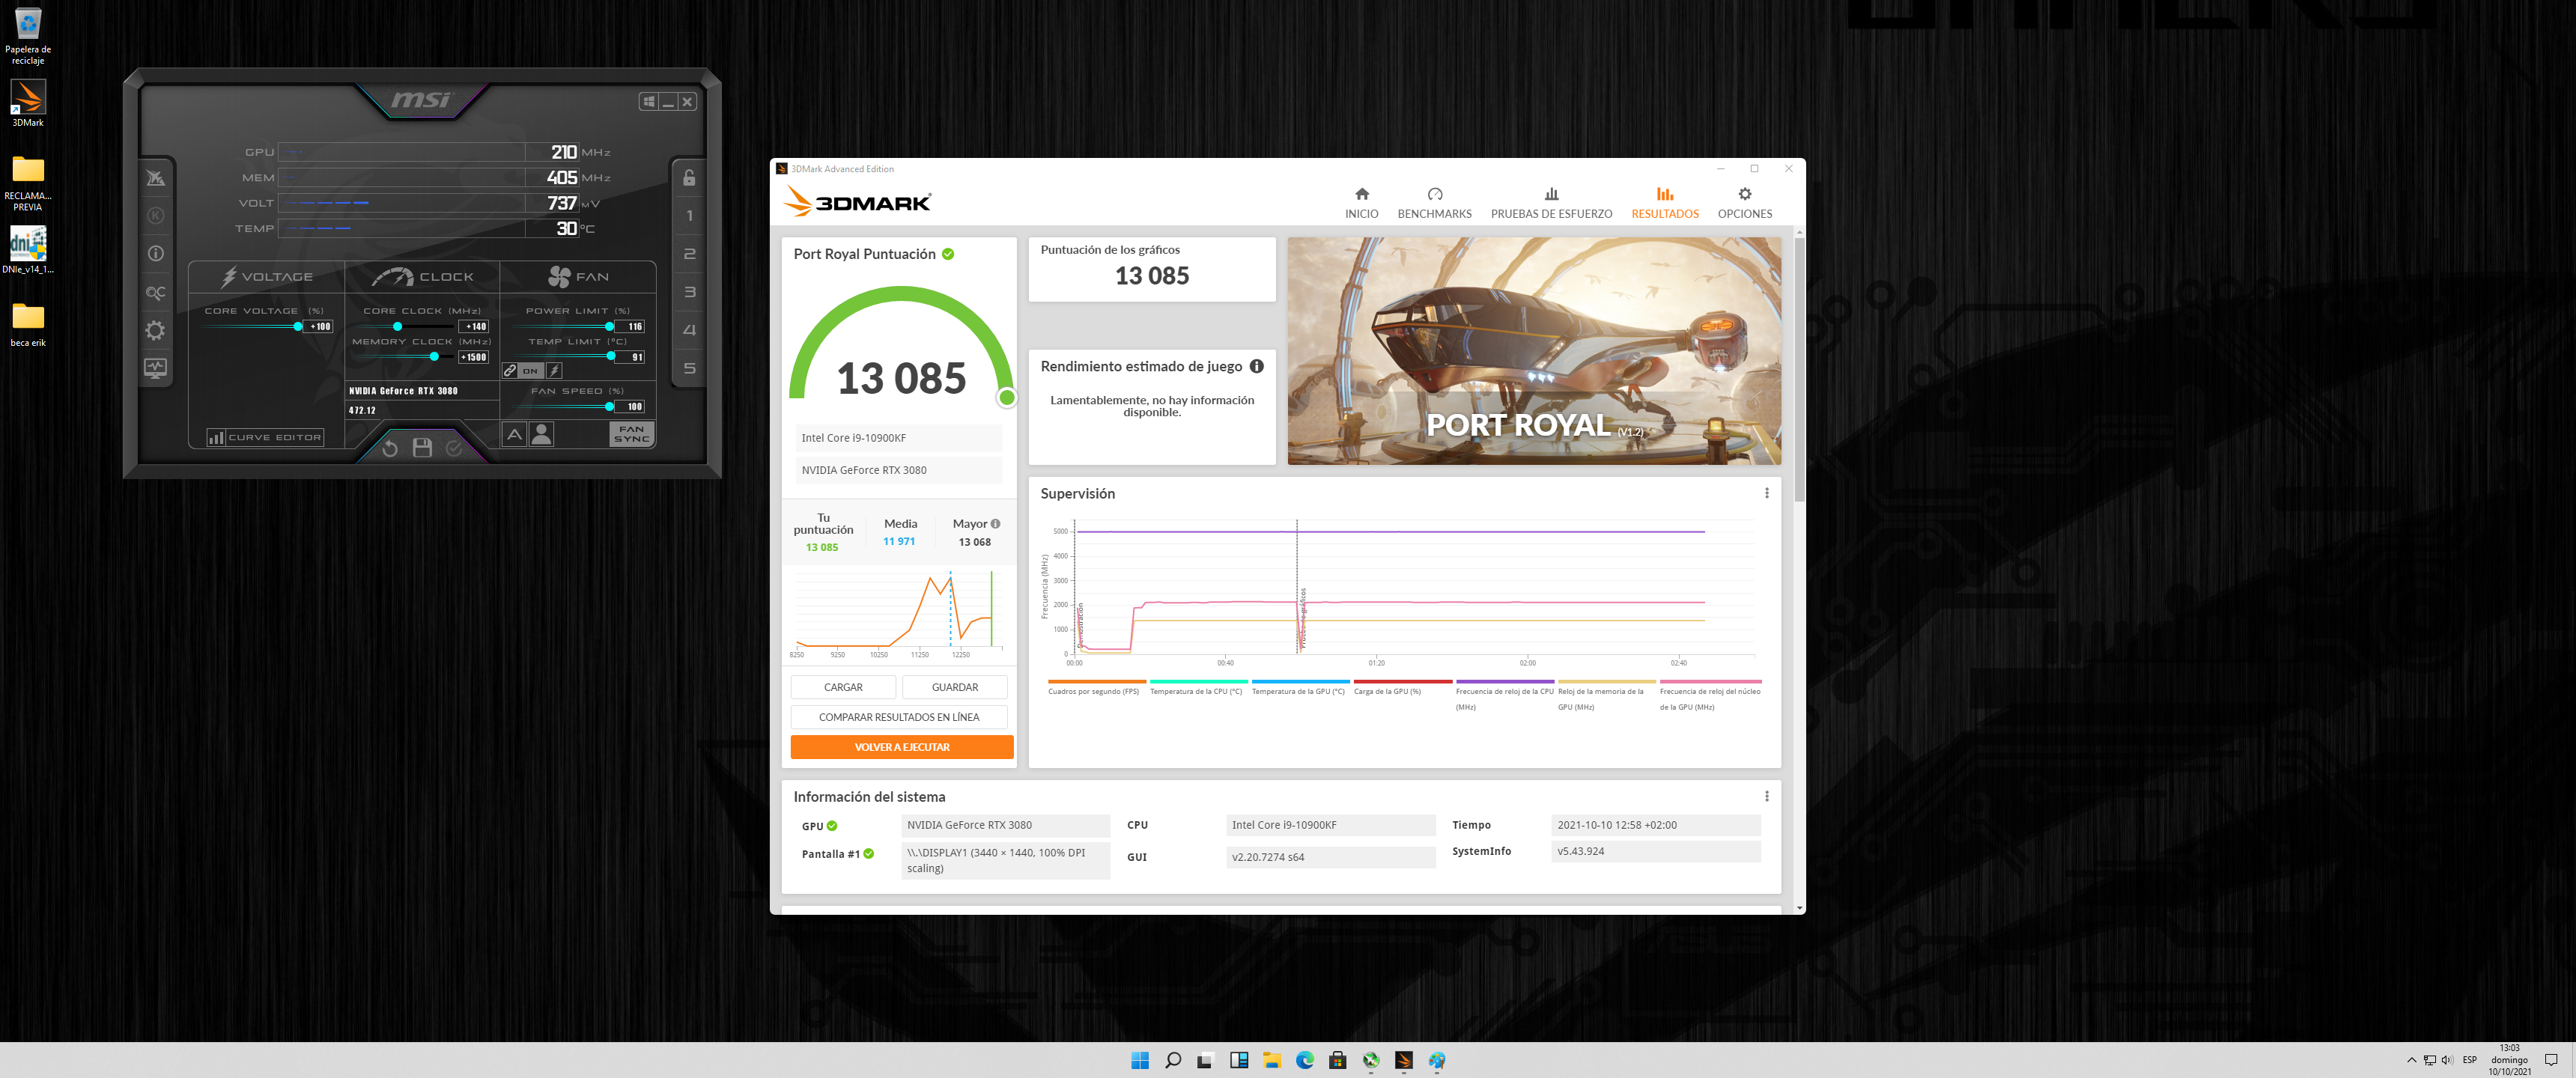The width and height of the screenshot is (2576, 1078).
Task: Click the 3DMark logo
Action: tap(858, 202)
